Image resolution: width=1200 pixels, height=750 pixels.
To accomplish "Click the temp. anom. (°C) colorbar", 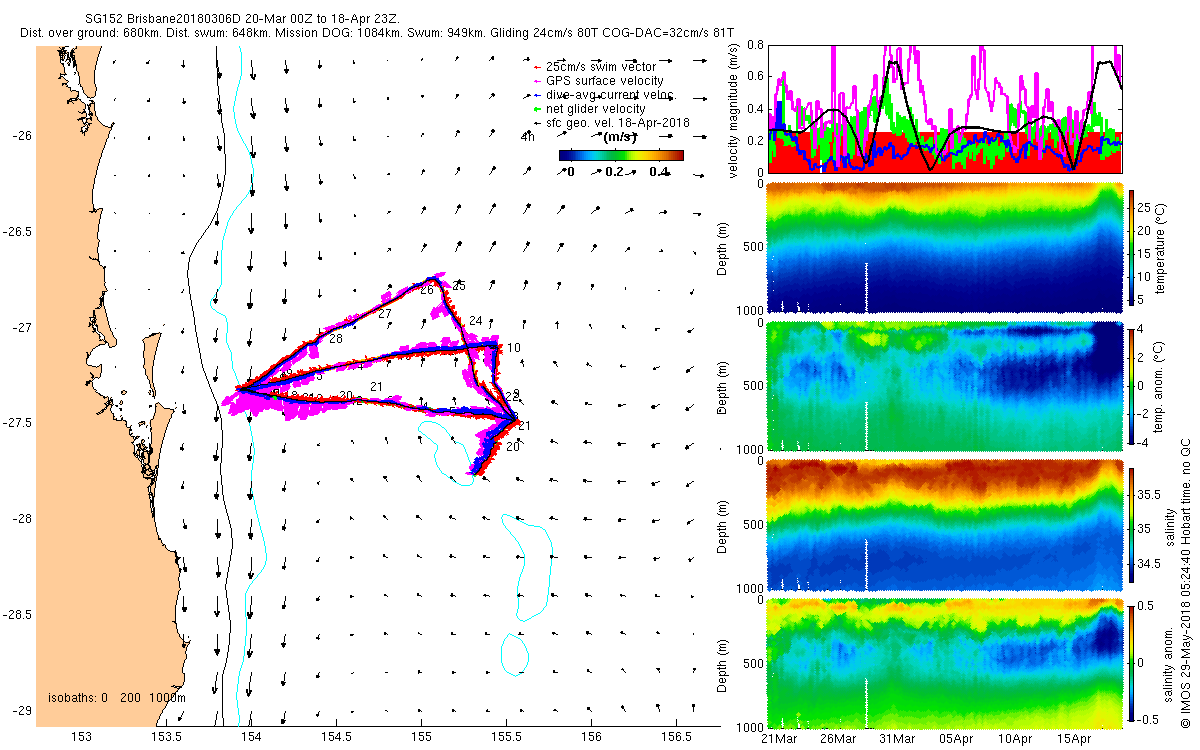I will (1132, 385).
